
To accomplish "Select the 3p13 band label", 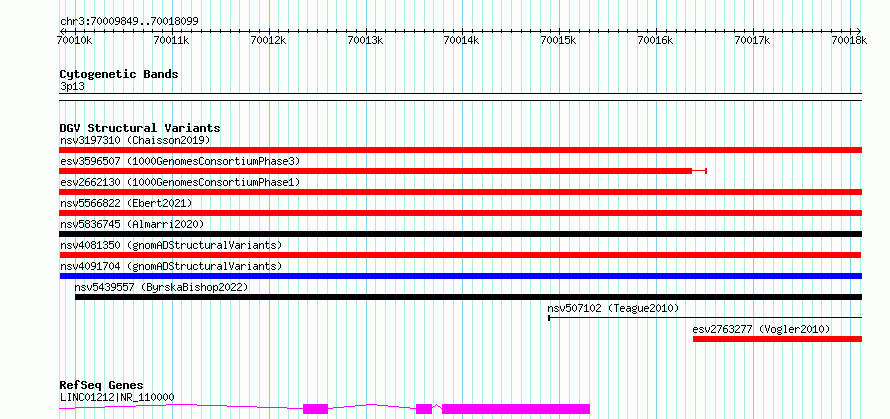I will [x=73, y=87].
